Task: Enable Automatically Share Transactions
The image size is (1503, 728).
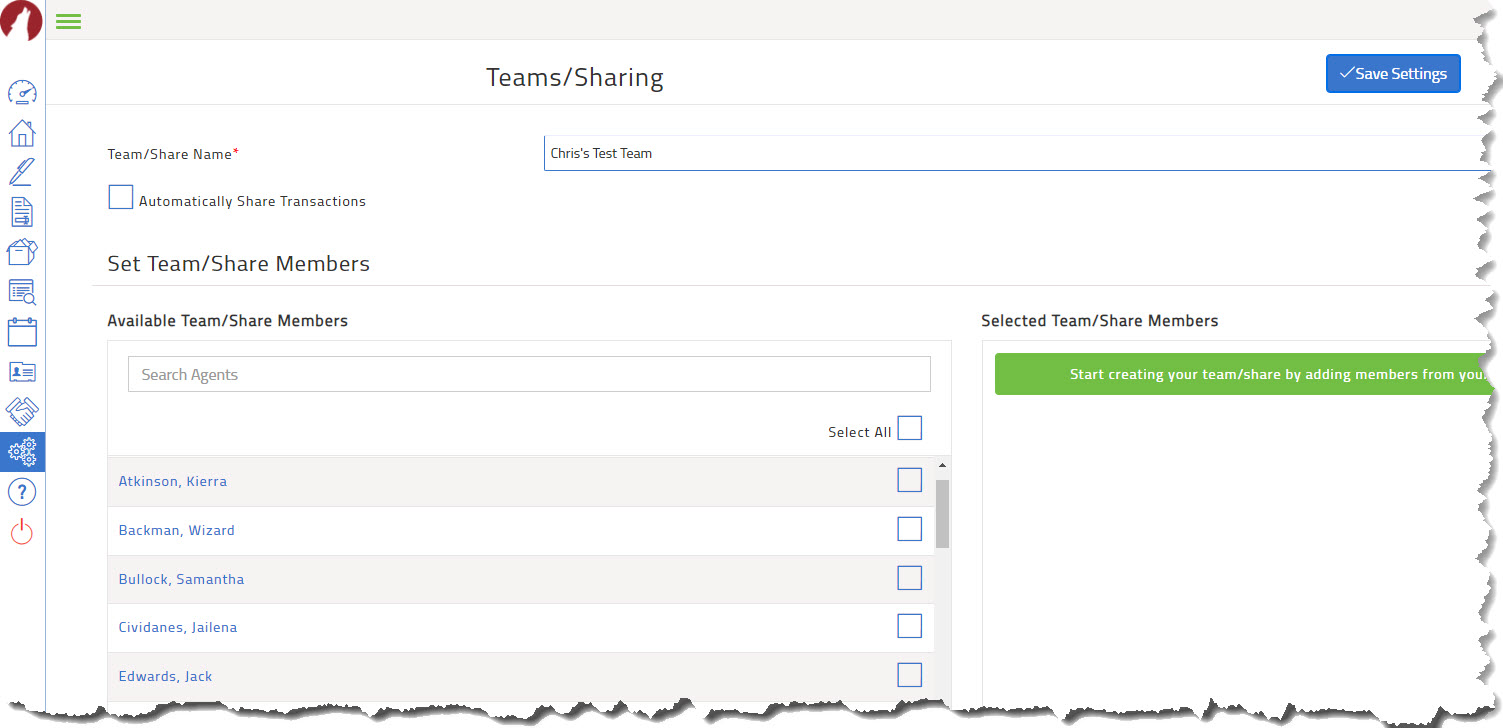Action: click(x=120, y=196)
